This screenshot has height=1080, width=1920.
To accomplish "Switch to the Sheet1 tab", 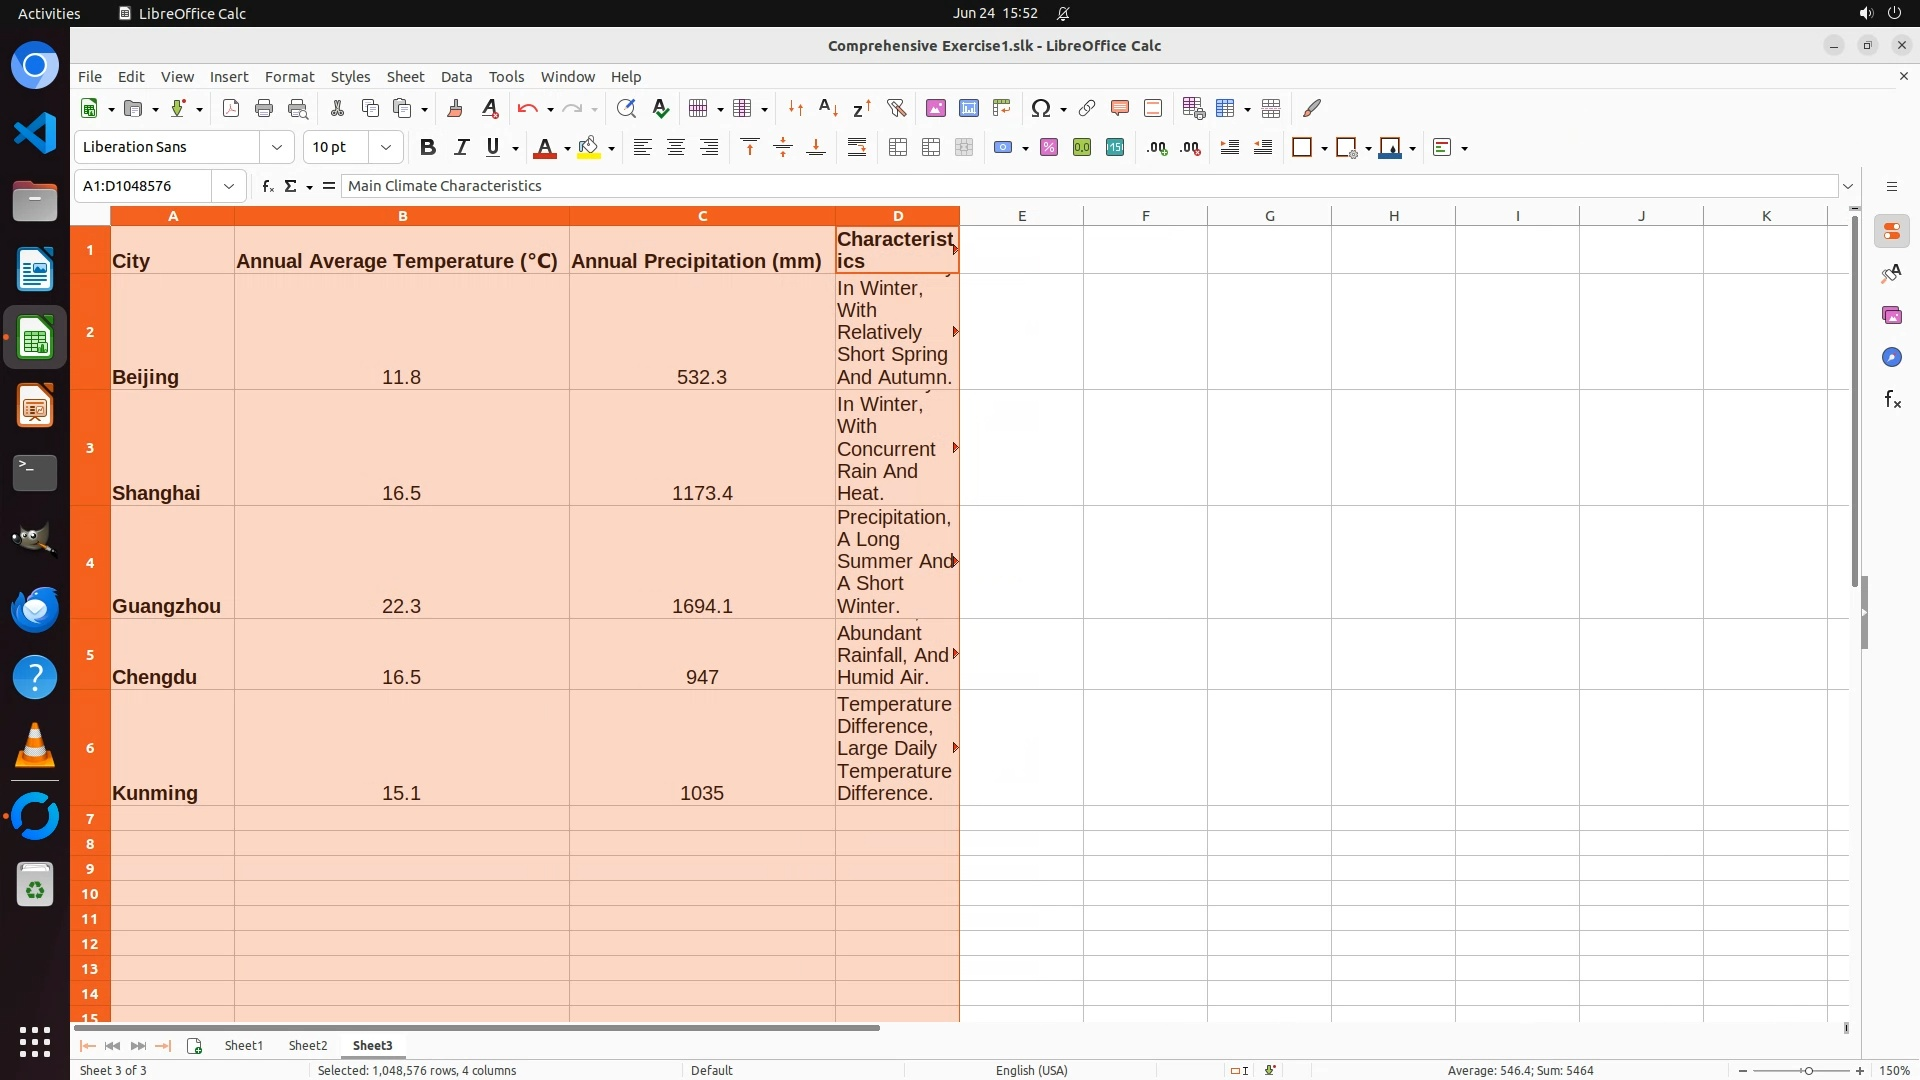I will click(x=243, y=1045).
